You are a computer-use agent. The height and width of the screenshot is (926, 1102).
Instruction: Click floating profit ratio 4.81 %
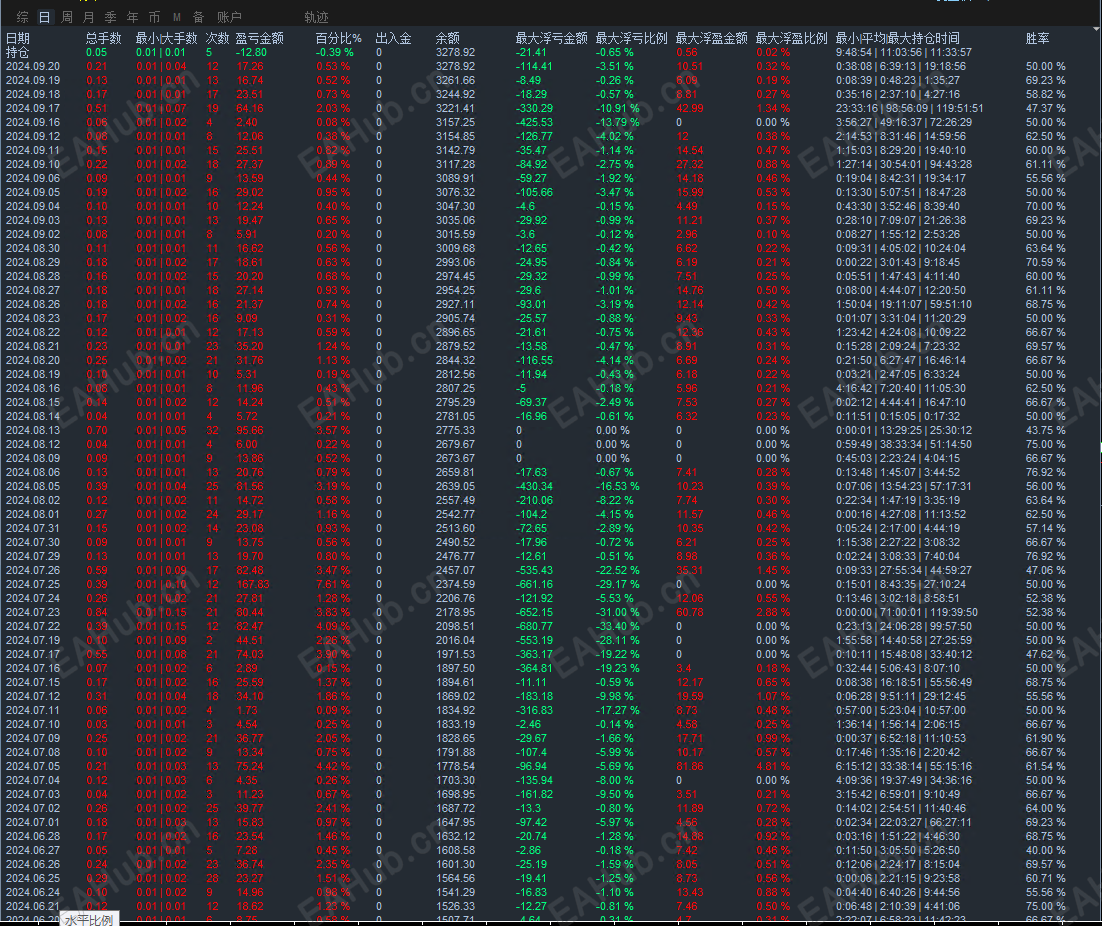(x=772, y=767)
